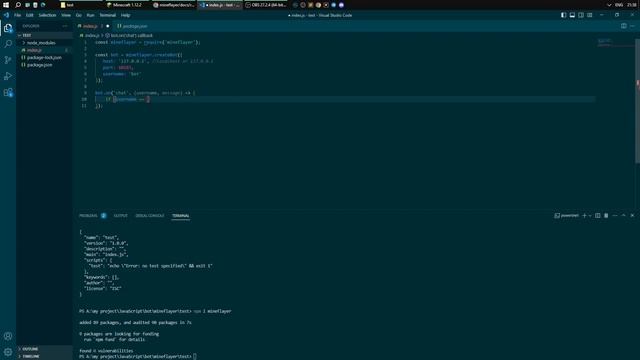Open Windows taskbar search icon

coord(18,5)
